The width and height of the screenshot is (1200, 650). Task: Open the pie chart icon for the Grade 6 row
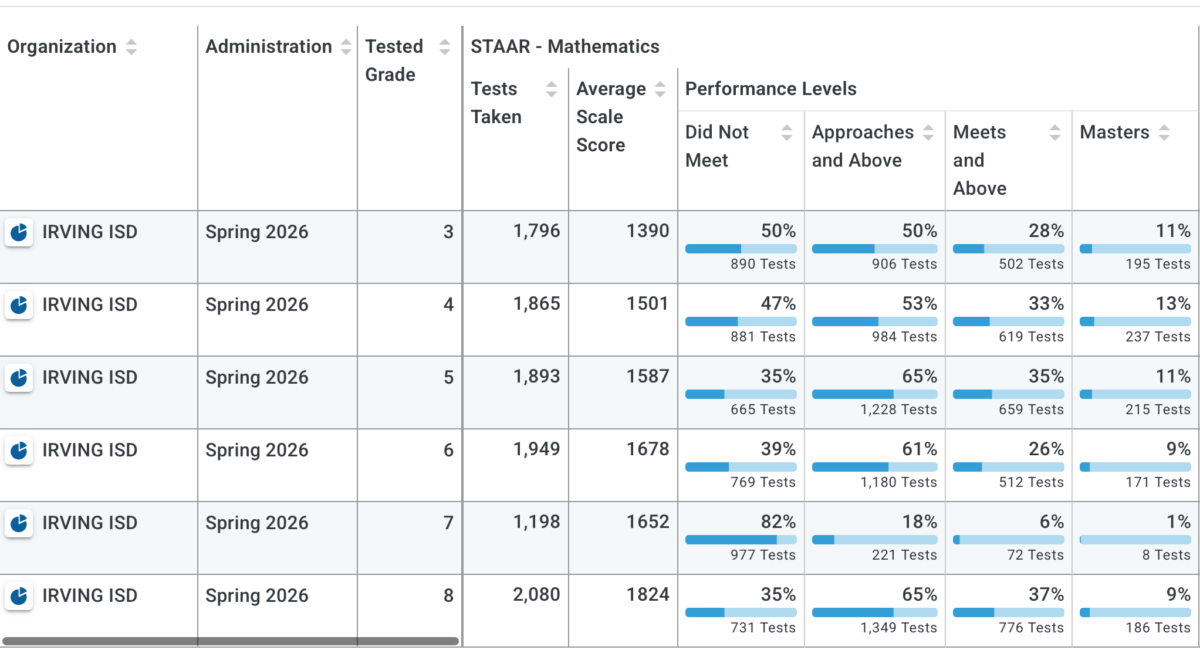[x=18, y=451]
